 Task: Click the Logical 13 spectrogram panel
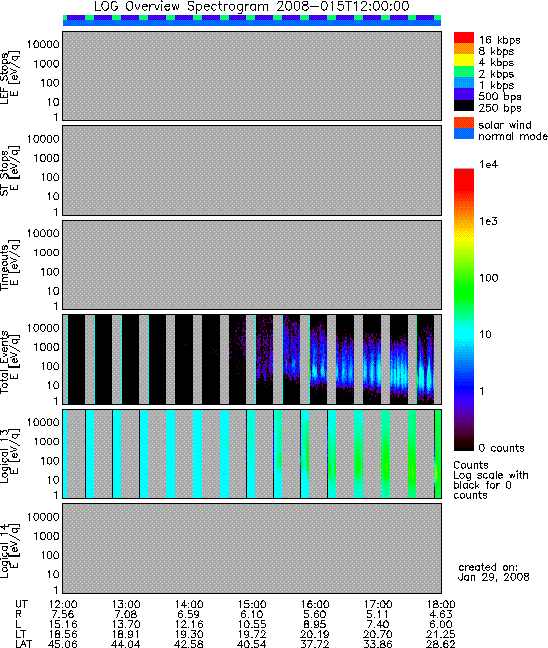point(252,454)
